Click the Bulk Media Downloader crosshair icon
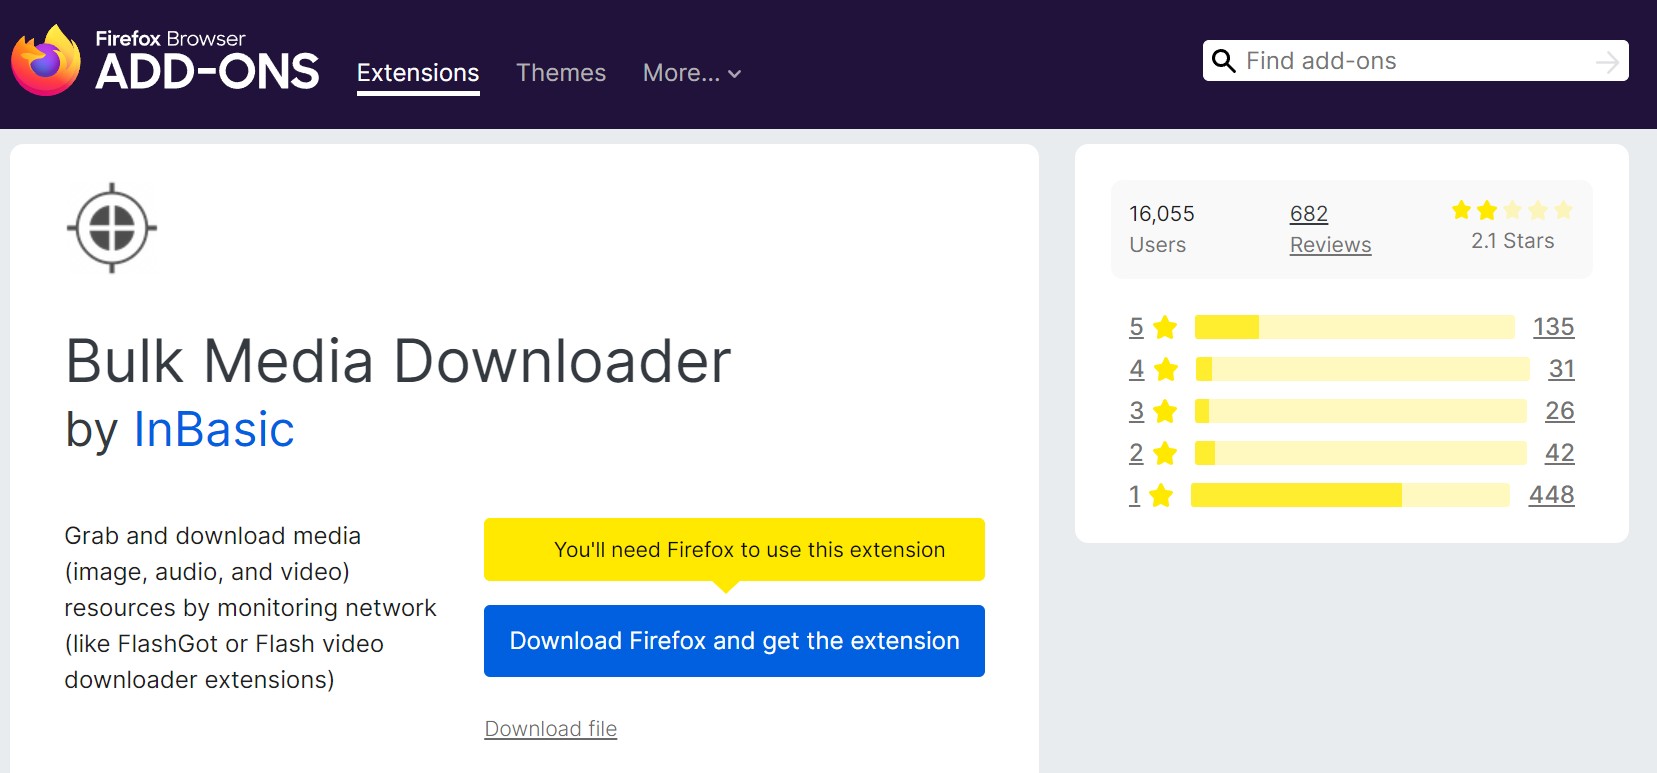Viewport: 1657px width, 773px height. (x=112, y=228)
